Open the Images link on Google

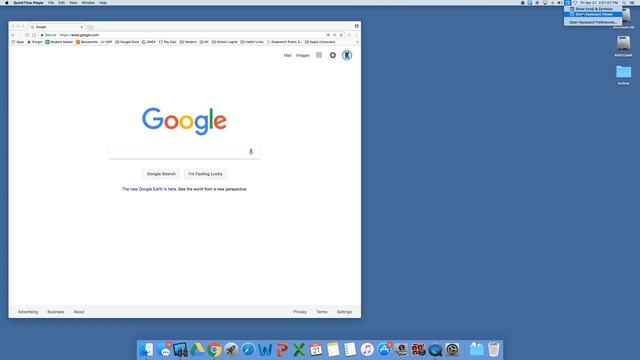(303, 56)
